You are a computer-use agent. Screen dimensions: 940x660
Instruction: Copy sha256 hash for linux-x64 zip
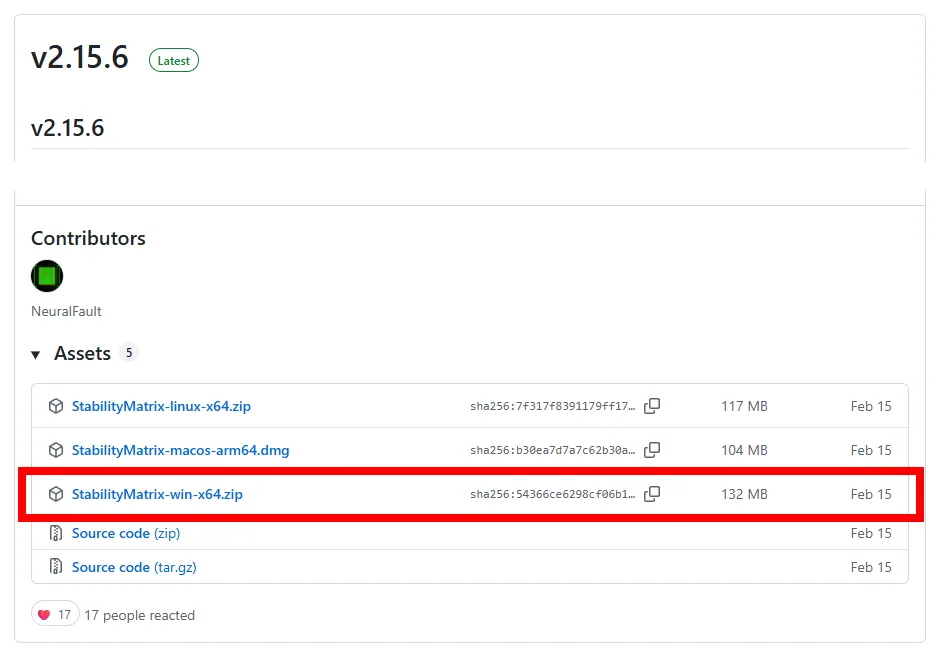tap(652, 406)
